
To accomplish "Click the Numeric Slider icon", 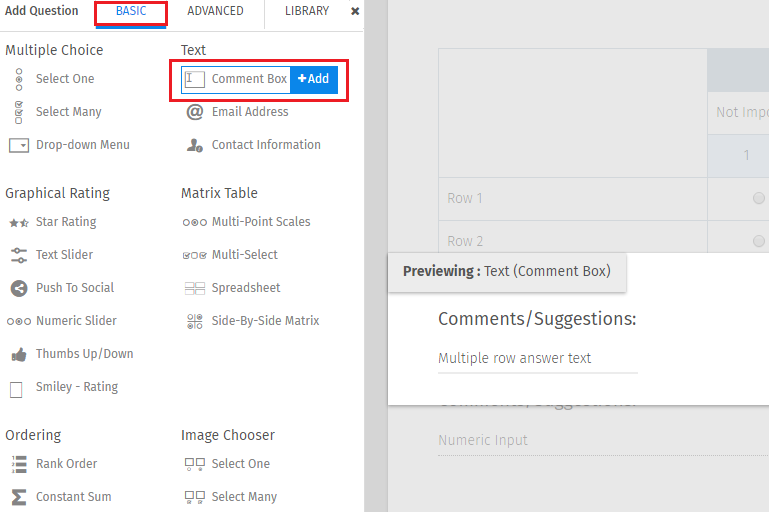I will click(19, 321).
